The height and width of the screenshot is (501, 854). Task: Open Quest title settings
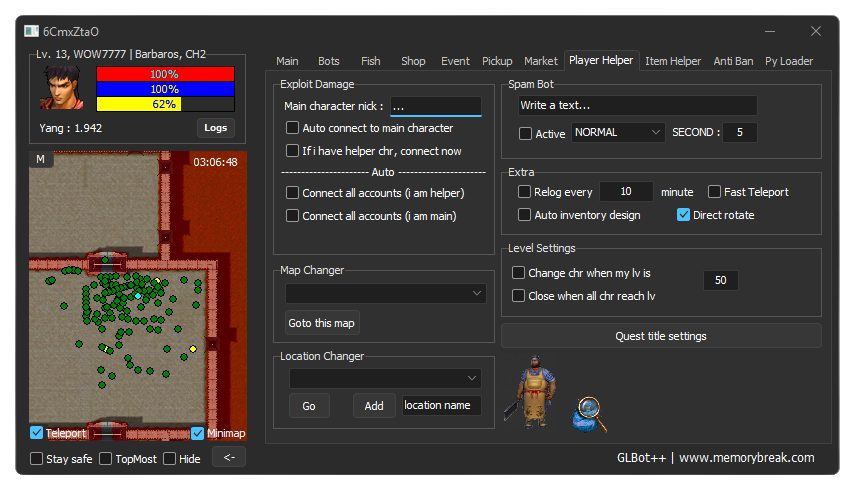point(661,336)
